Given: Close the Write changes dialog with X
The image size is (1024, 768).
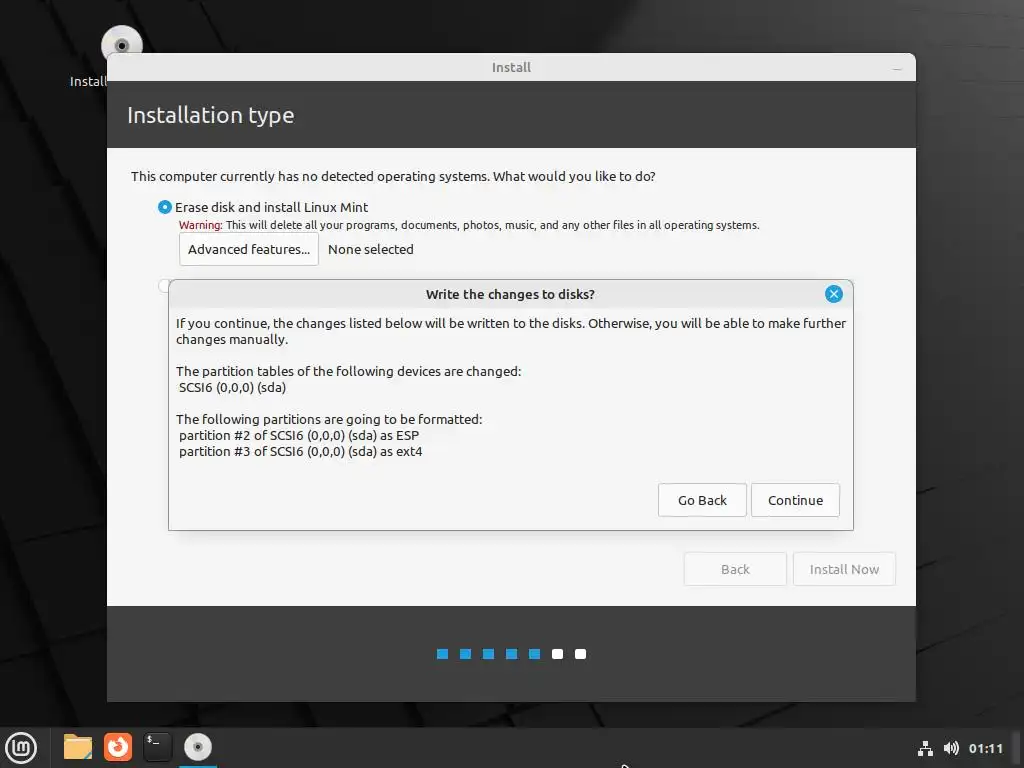Looking at the screenshot, I should point(833,294).
